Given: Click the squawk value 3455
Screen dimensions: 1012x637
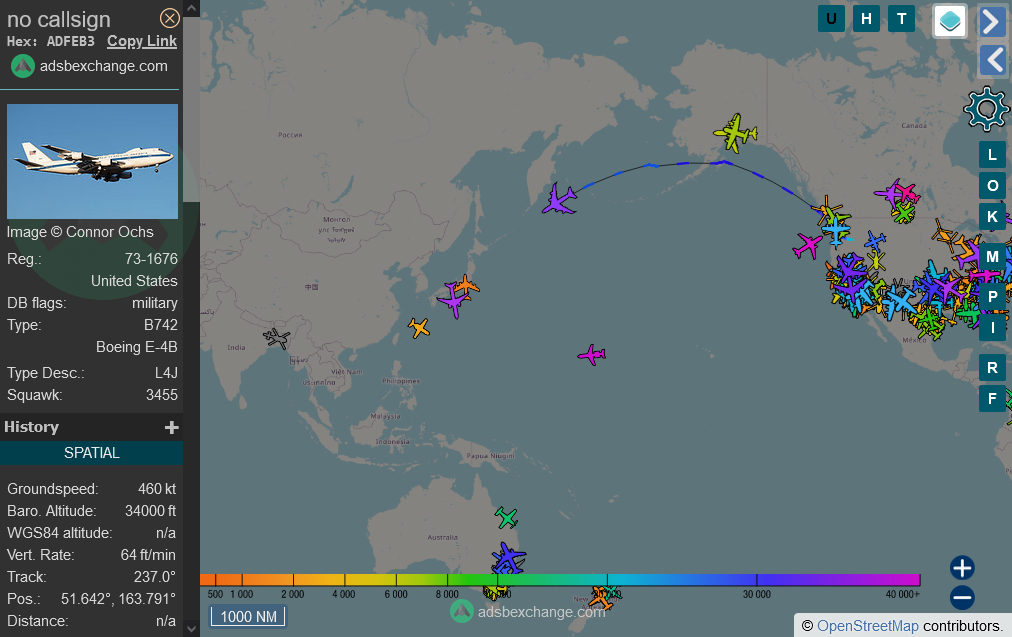Looking at the screenshot, I should (x=161, y=395).
